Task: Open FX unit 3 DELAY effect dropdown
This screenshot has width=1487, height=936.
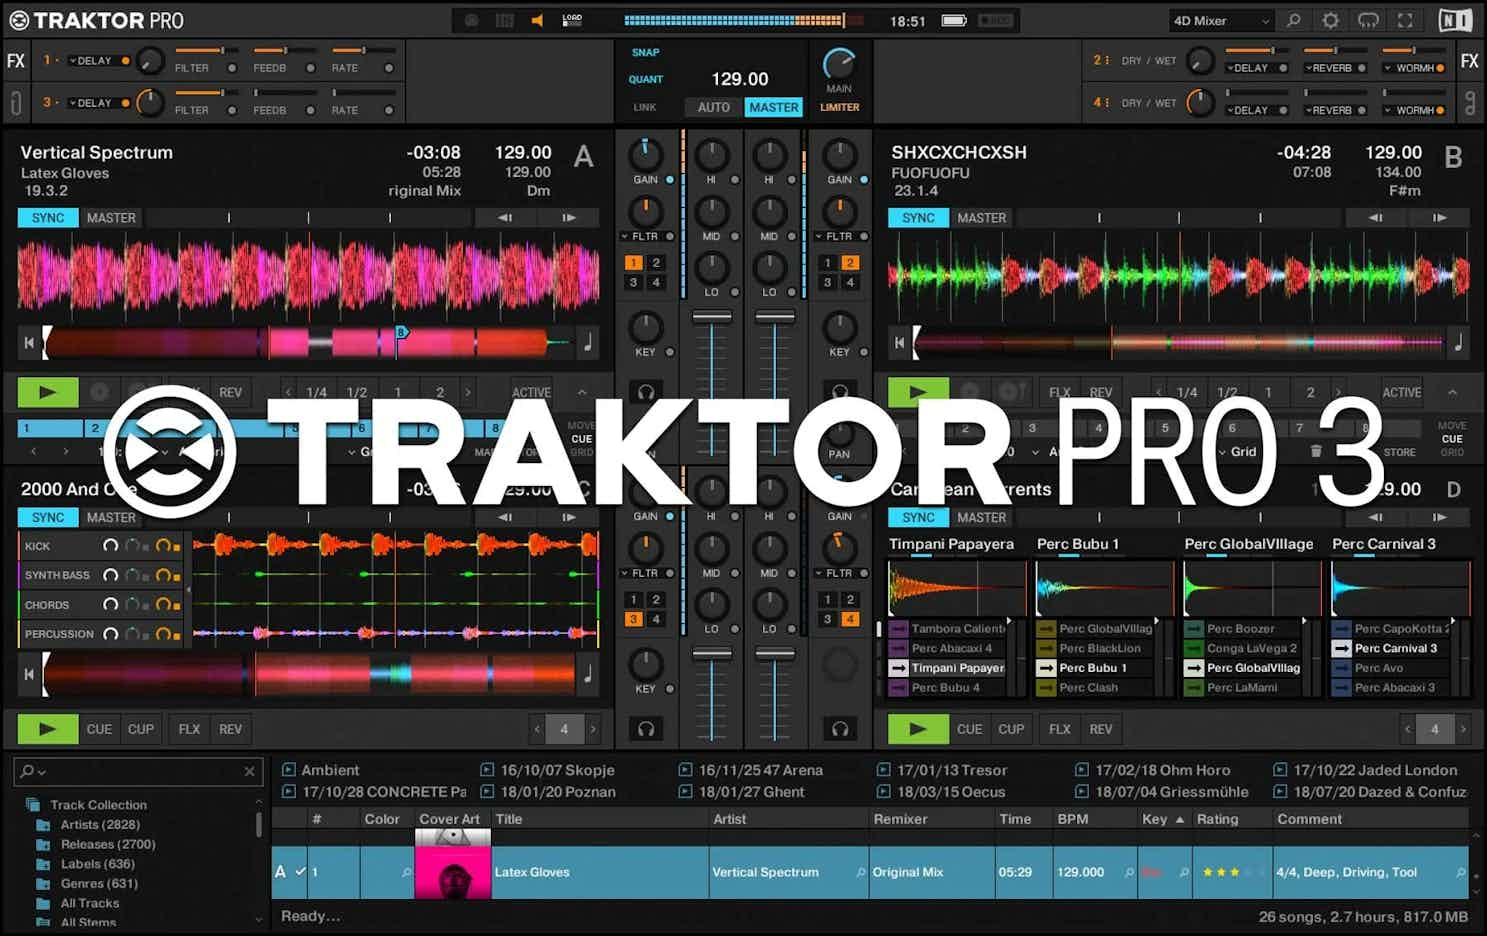Action: (90, 103)
